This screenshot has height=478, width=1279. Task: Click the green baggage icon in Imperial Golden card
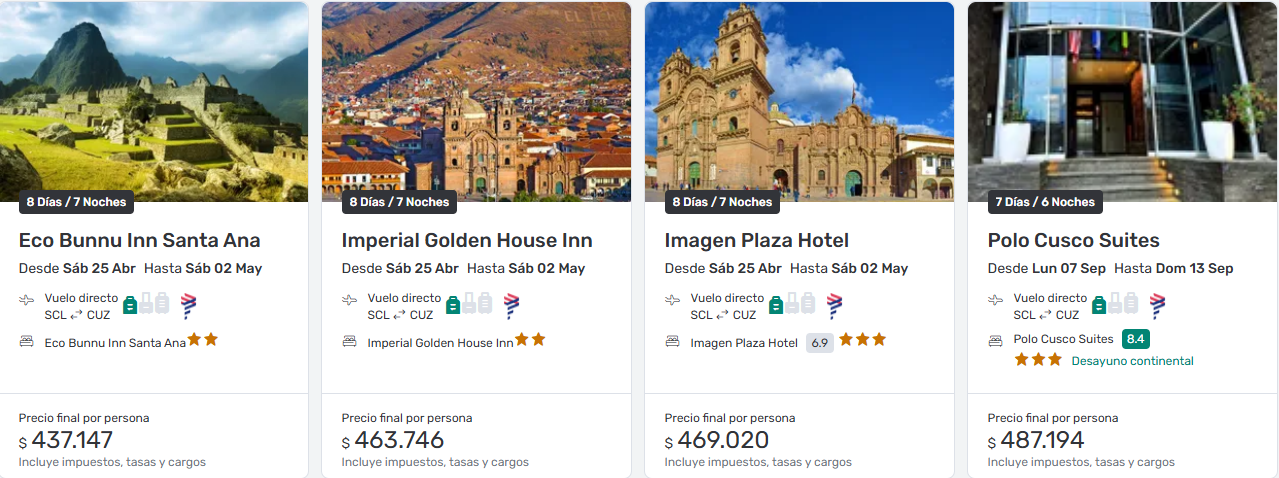click(x=453, y=304)
